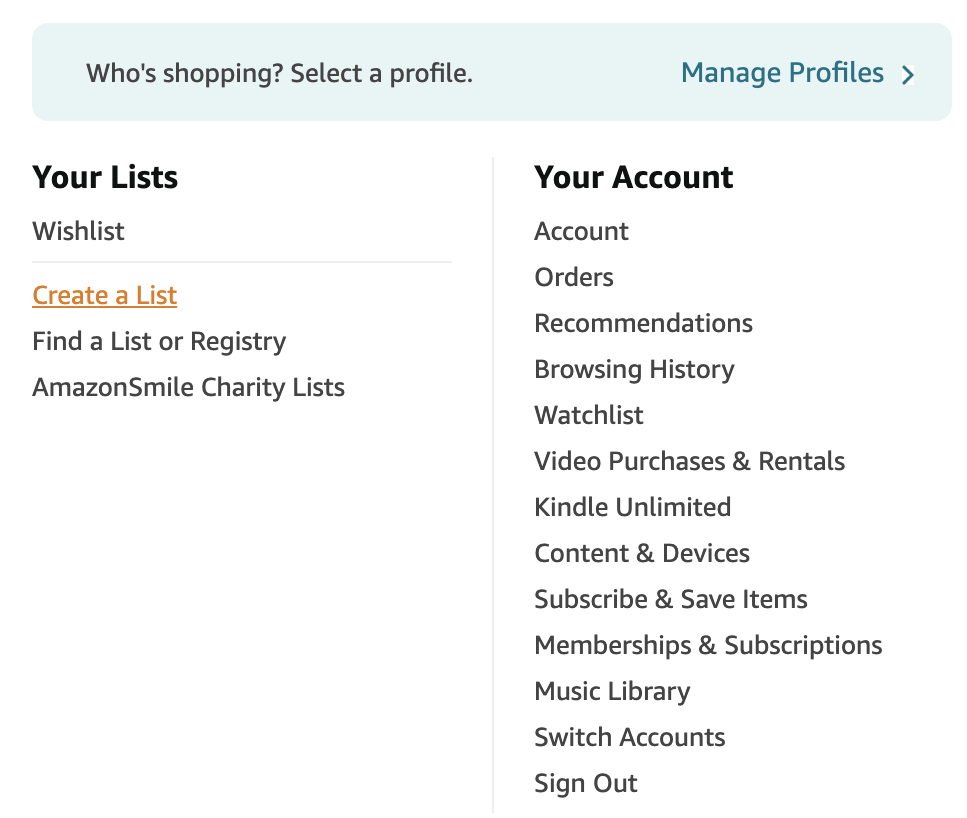Click Sign Out
967x818 pixels.
(586, 783)
